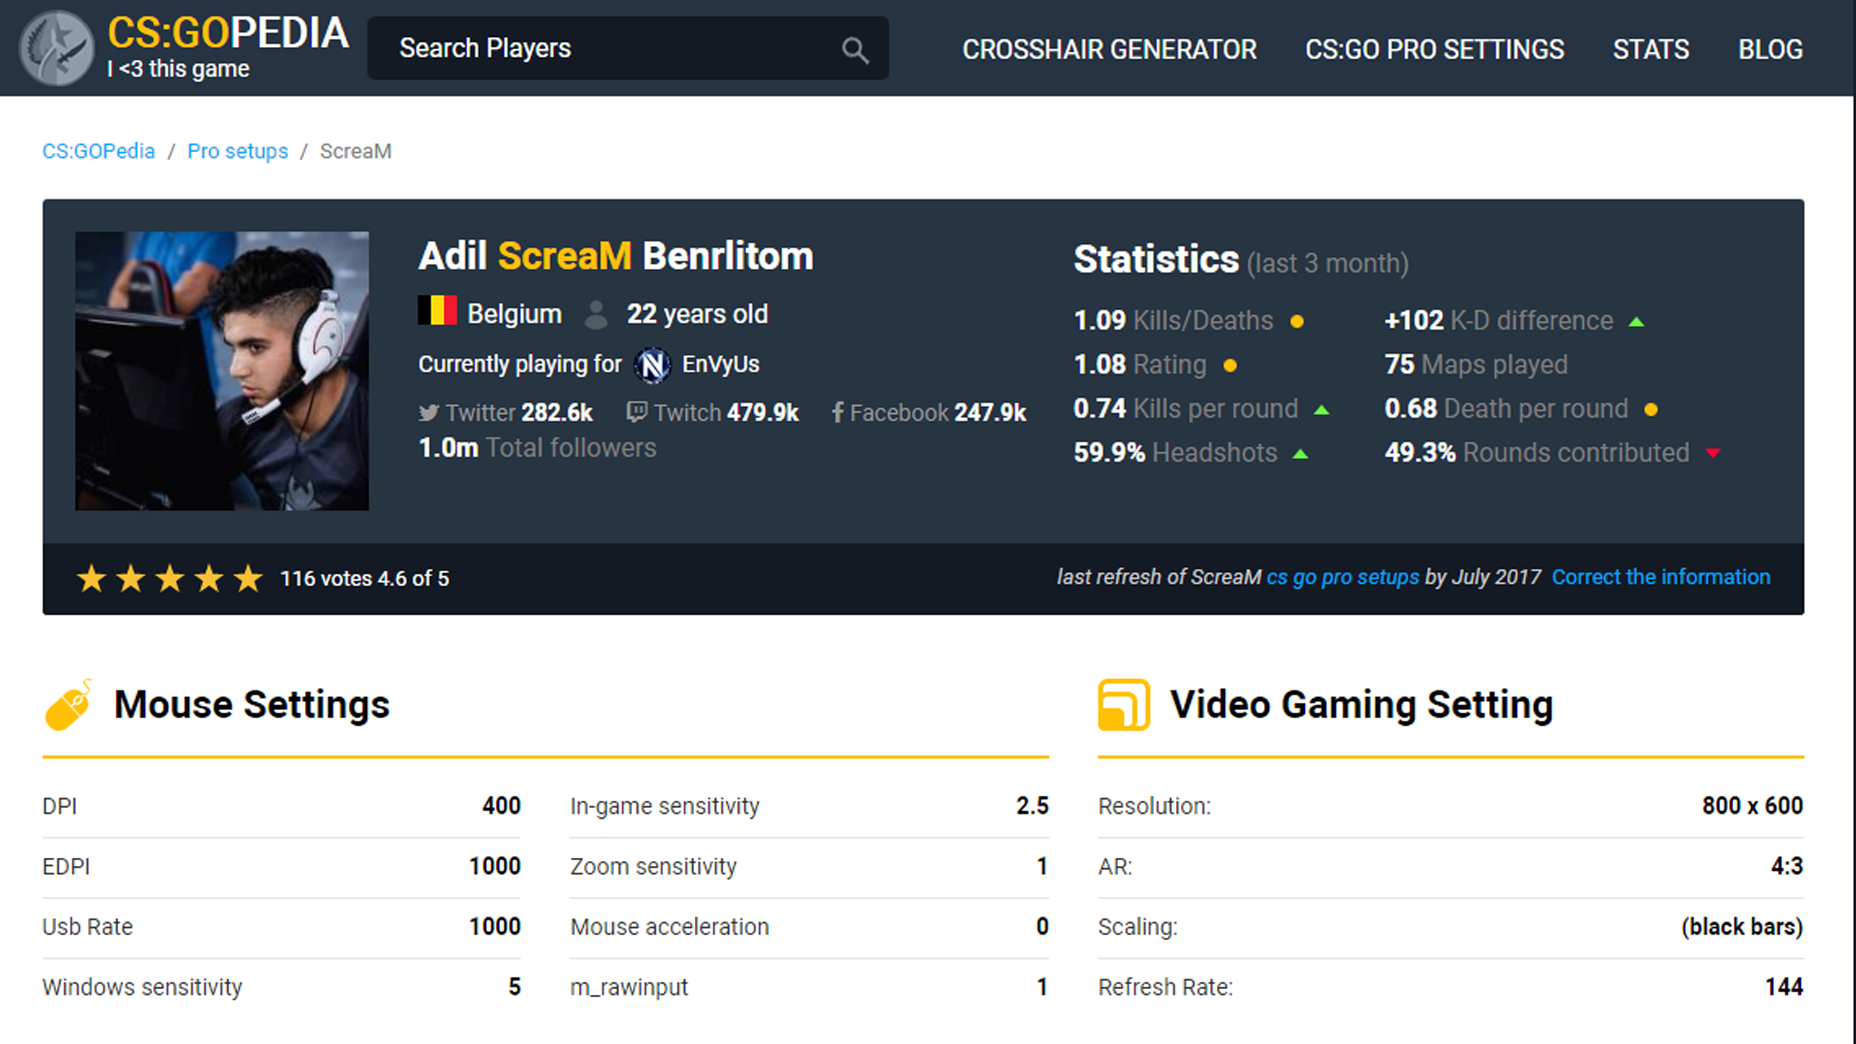
Task: Follow the Pro setups breadcrumb link
Action: (x=237, y=151)
